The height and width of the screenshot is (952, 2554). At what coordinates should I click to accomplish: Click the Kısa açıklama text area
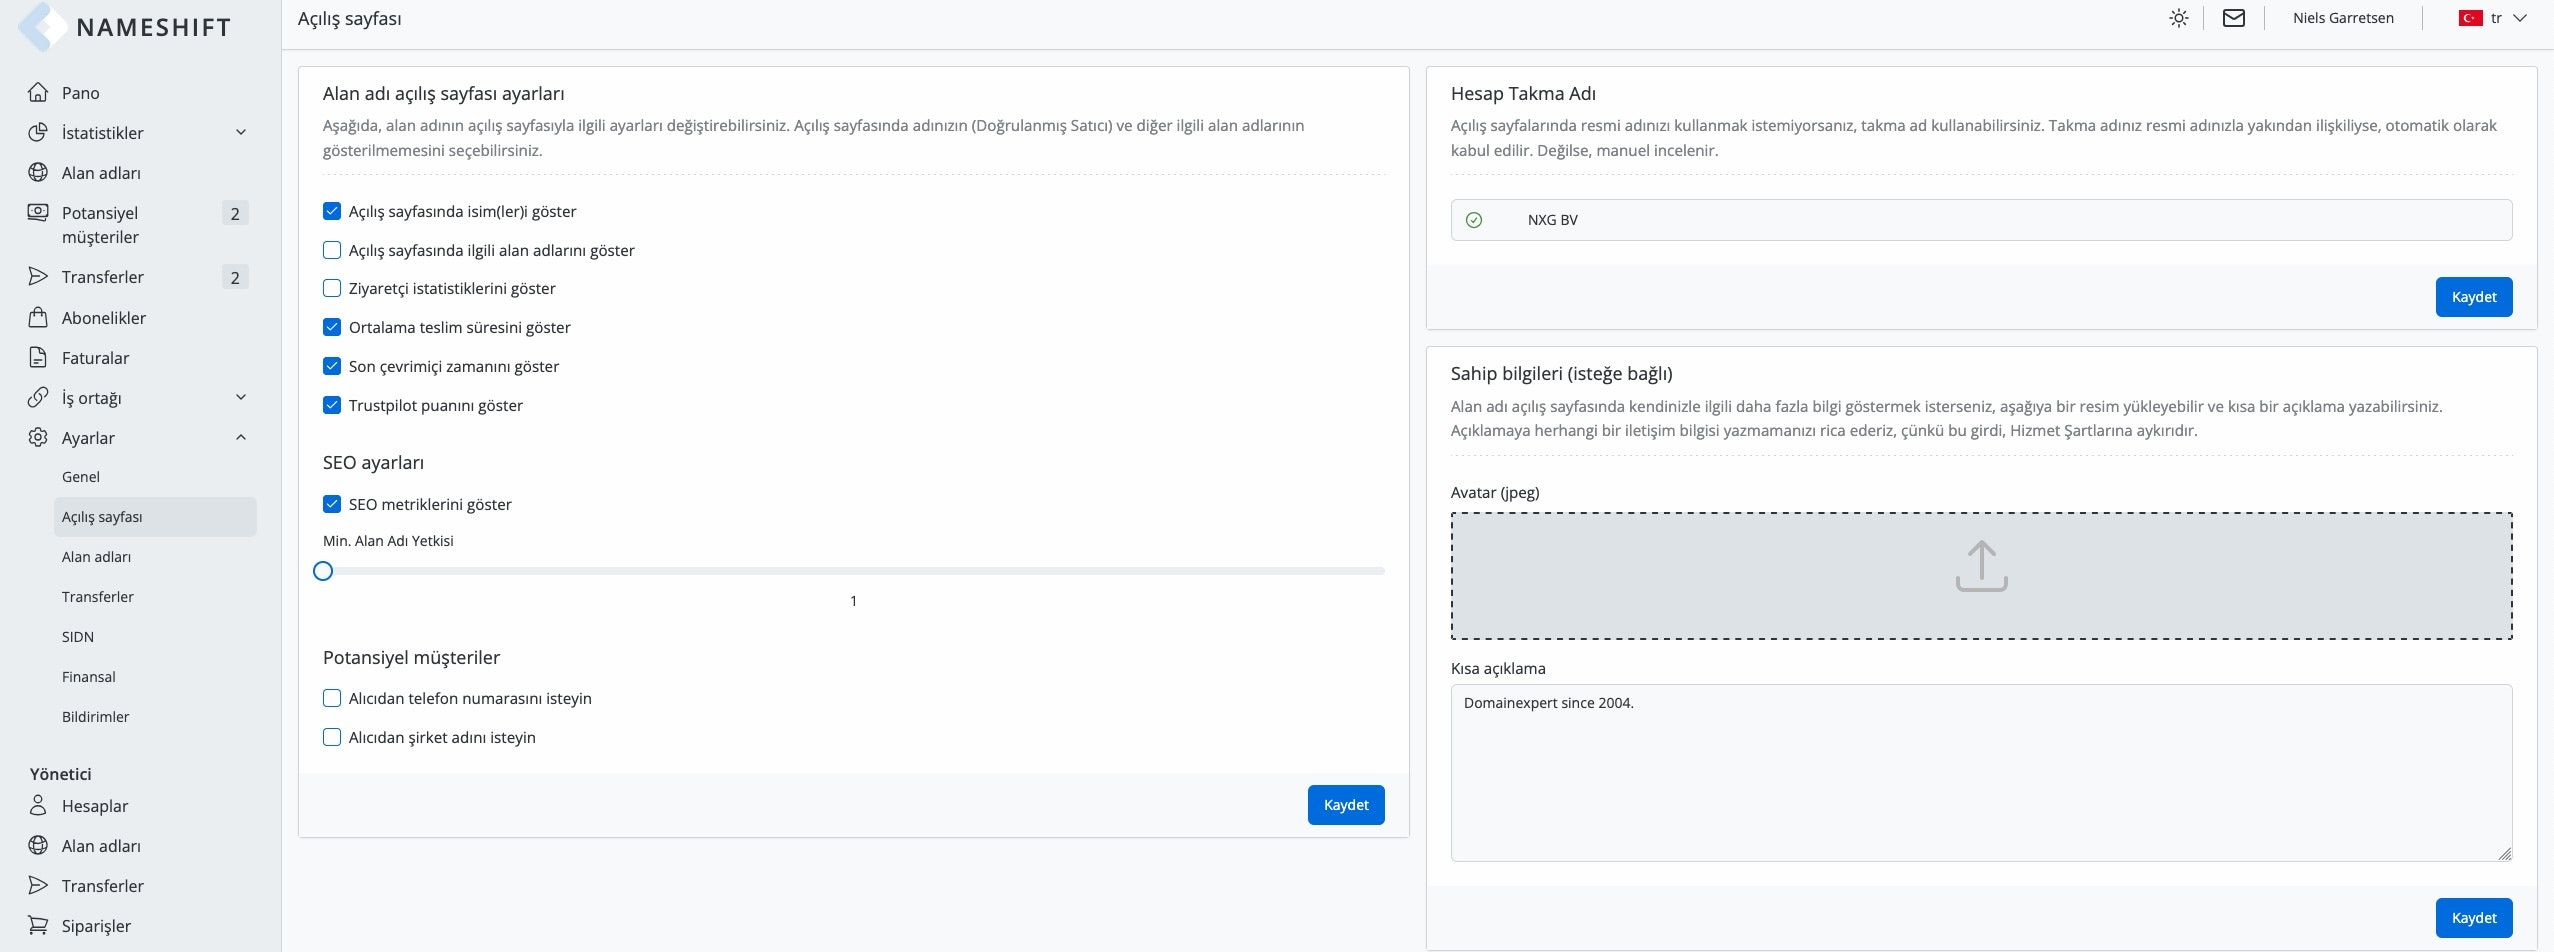tap(1980, 772)
